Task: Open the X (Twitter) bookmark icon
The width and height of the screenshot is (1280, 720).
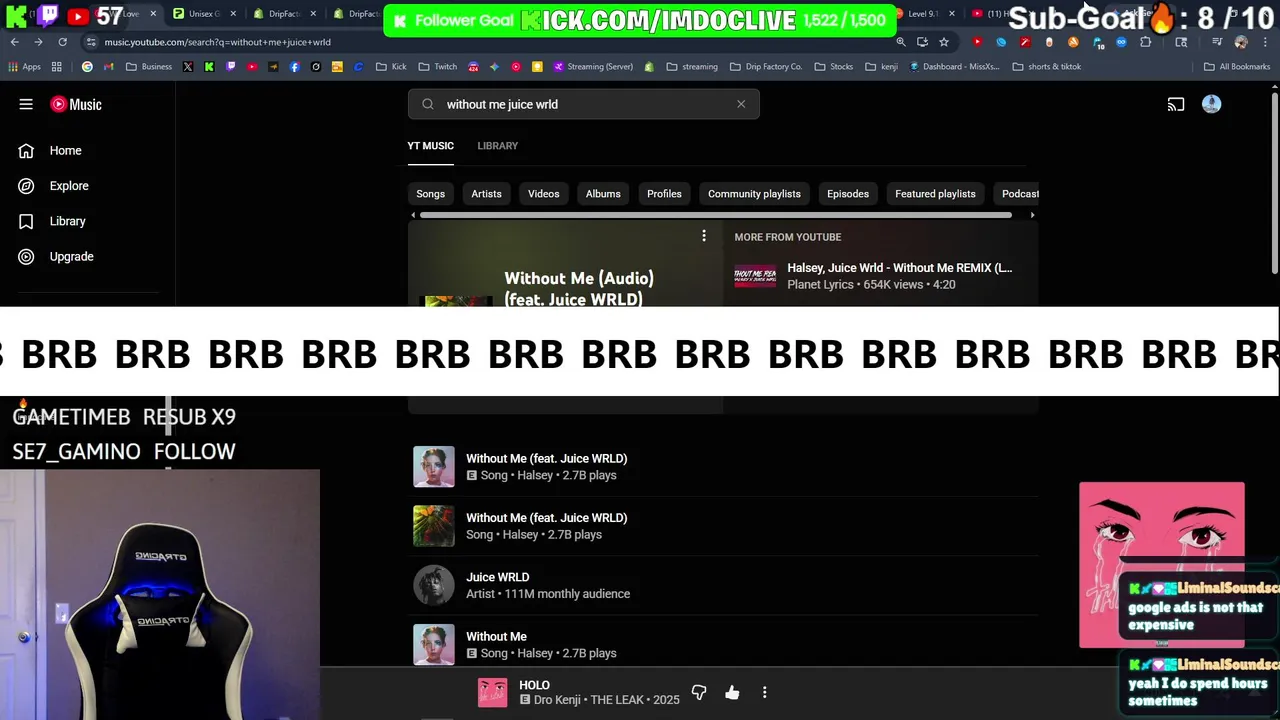Action: (x=188, y=67)
